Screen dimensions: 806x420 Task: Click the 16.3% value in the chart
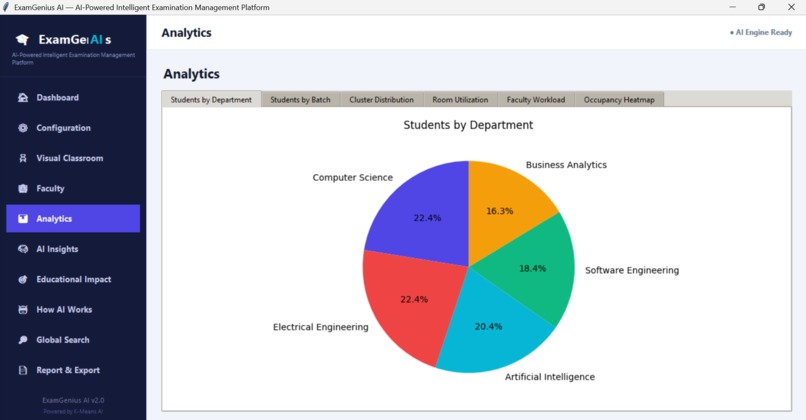500,211
